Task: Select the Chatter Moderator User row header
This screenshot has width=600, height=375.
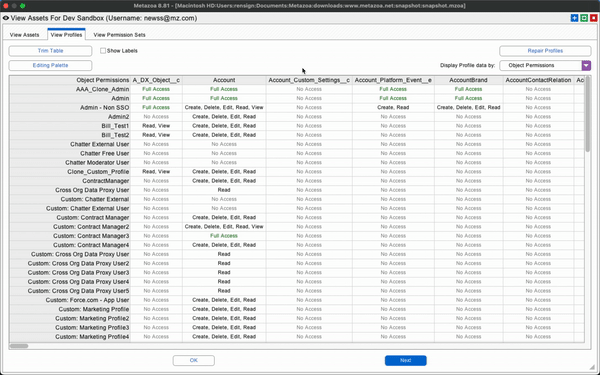Action: pos(70,163)
